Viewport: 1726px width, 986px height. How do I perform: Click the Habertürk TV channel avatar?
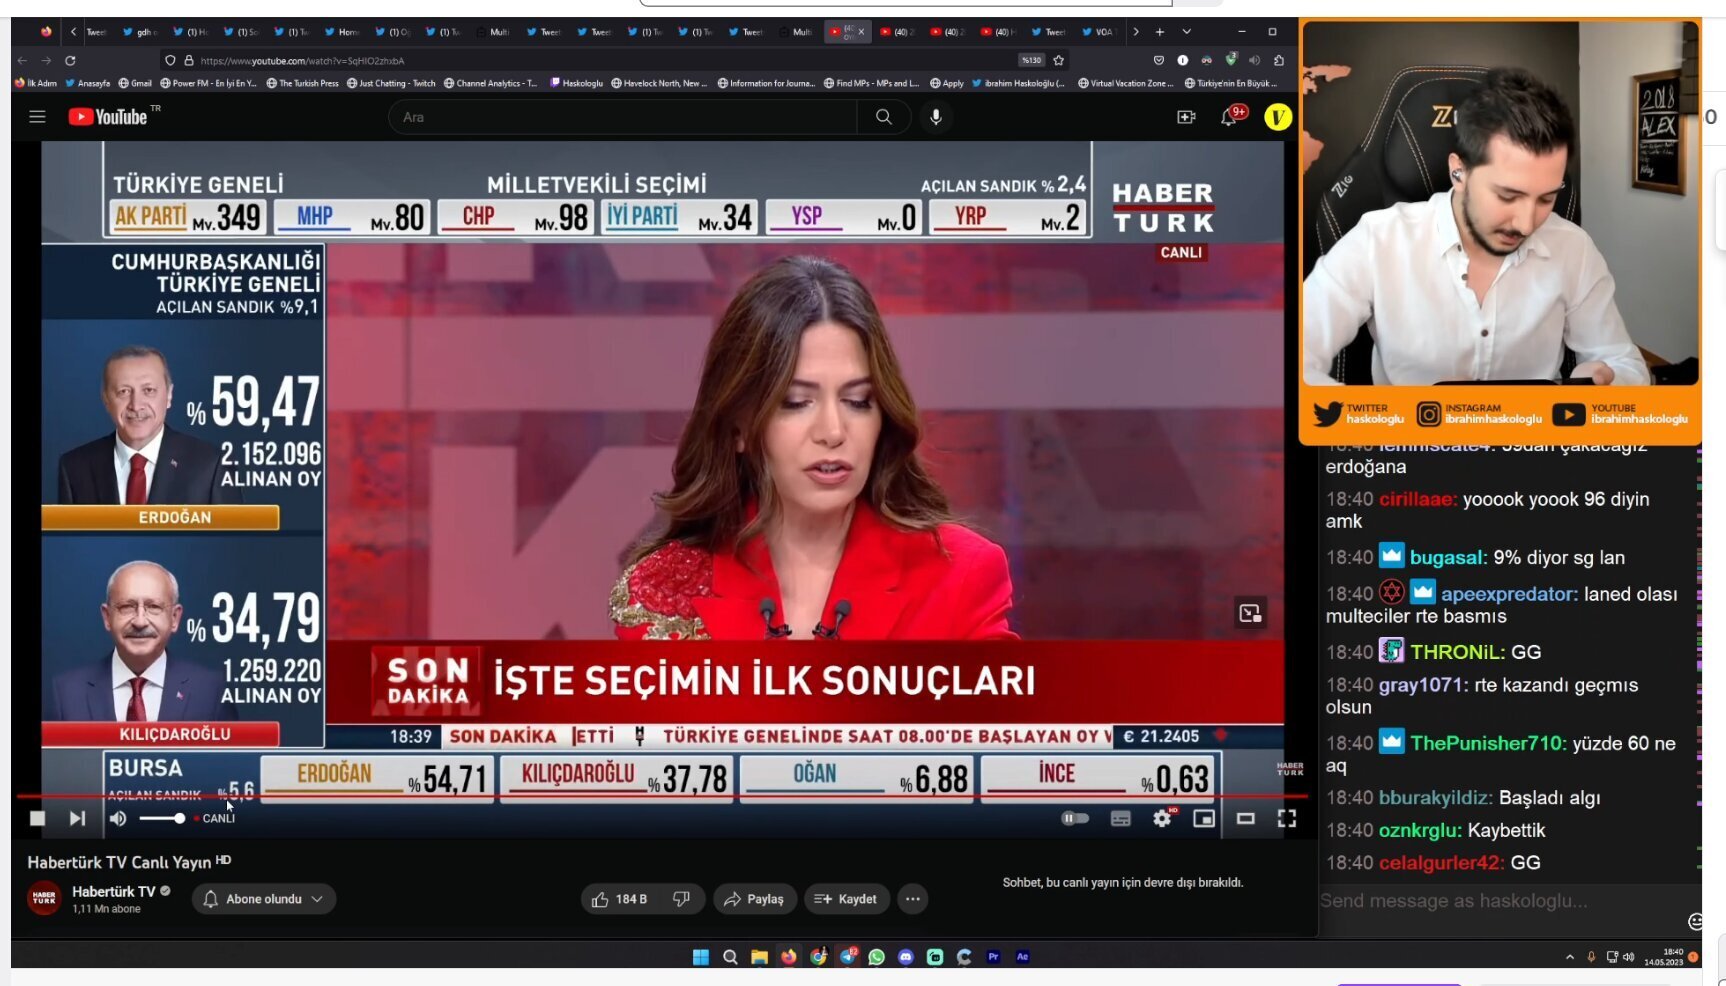click(x=44, y=898)
